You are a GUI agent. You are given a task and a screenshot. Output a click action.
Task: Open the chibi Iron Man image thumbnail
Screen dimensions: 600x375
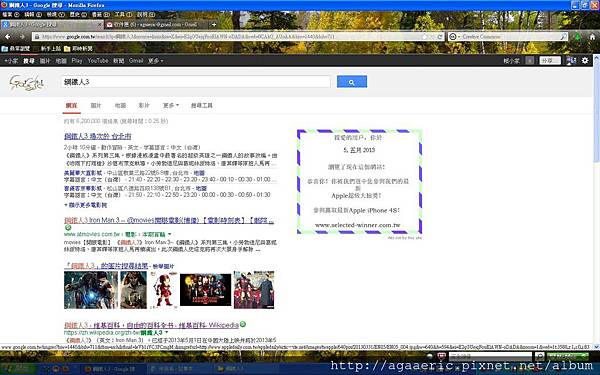click(x=163, y=290)
